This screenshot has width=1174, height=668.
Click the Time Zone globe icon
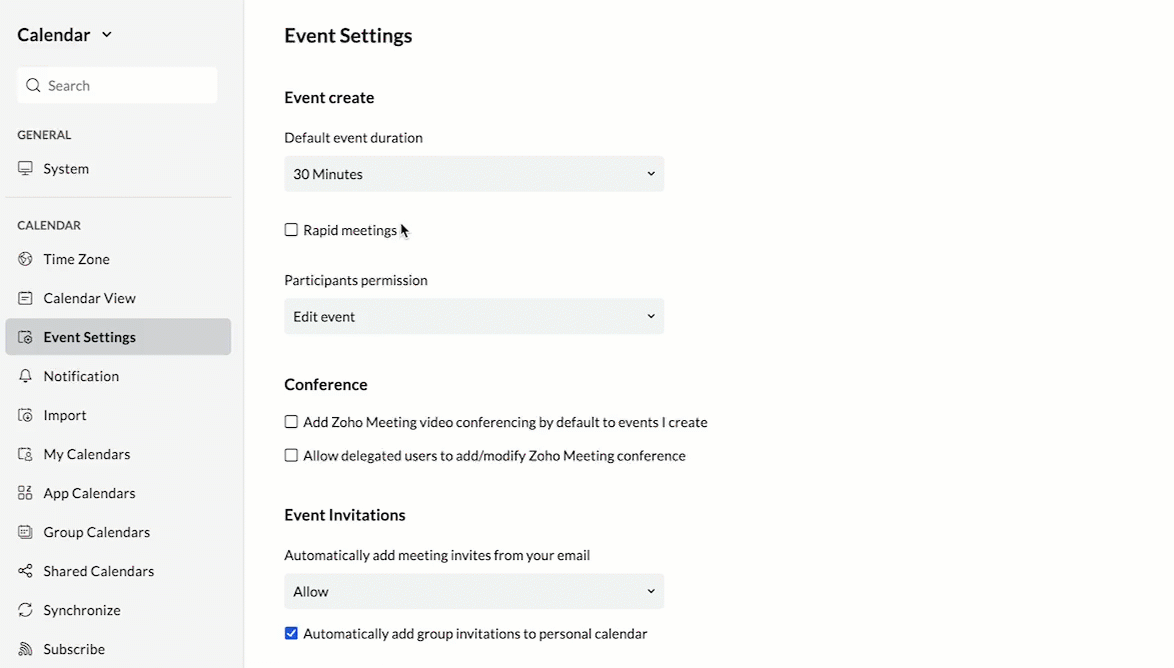click(x=25, y=259)
